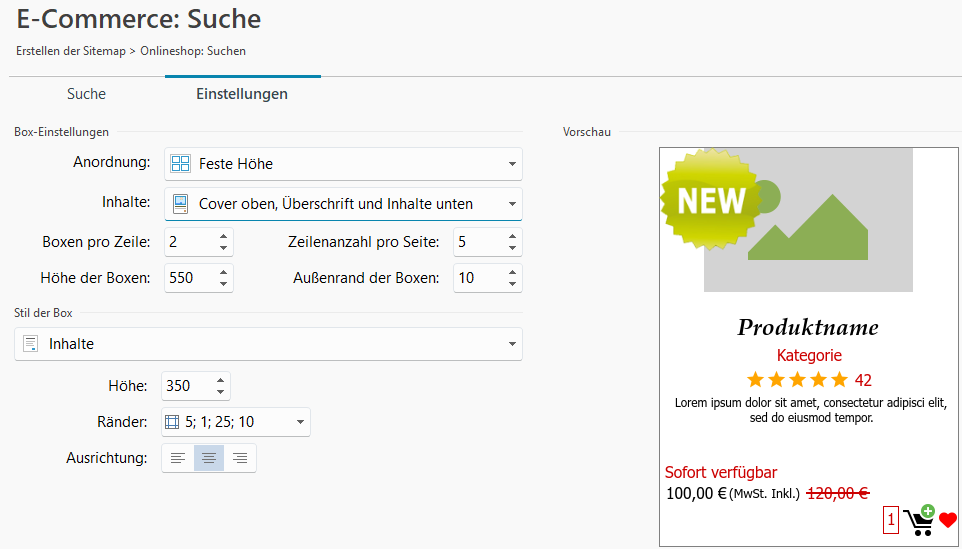
Task: Click the add-to-cart icon in the preview
Action: click(x=920, y=520)
